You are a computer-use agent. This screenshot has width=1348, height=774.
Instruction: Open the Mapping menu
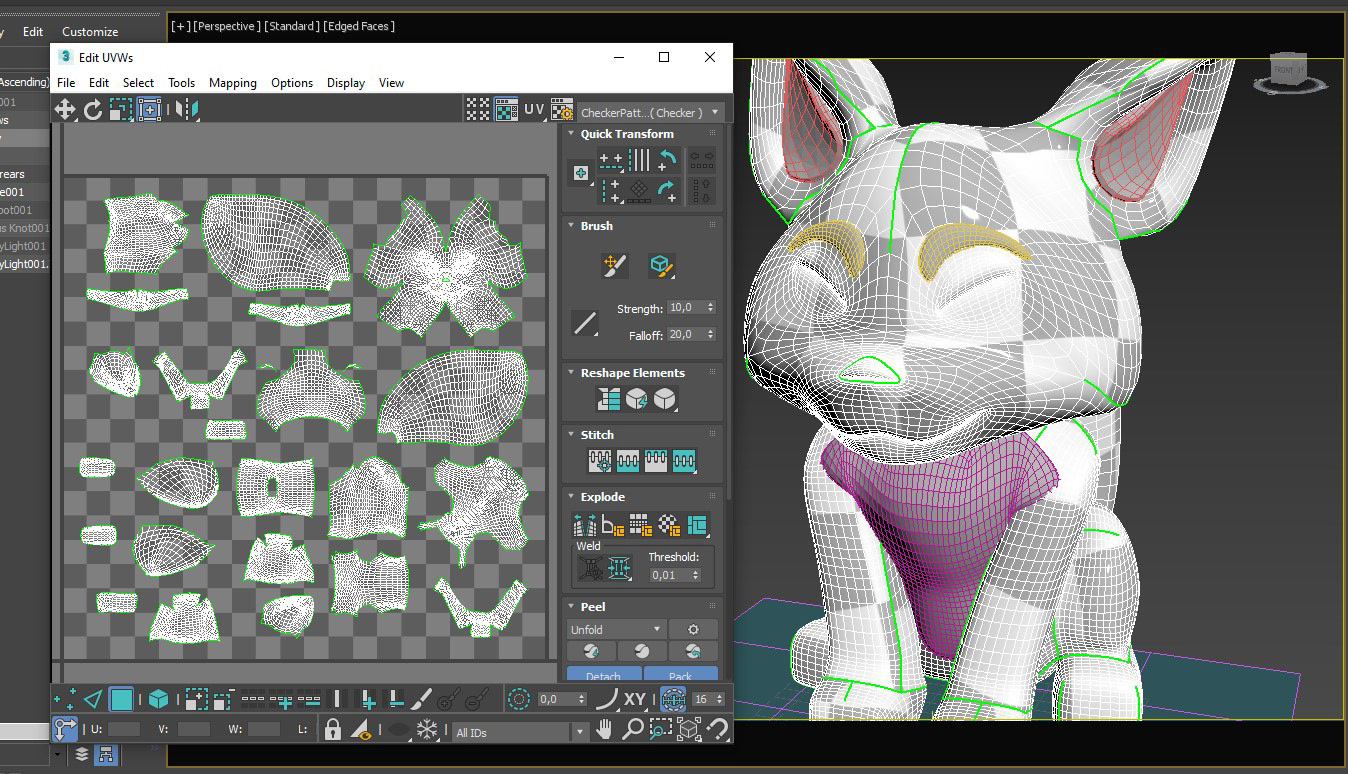coord(232,83)
